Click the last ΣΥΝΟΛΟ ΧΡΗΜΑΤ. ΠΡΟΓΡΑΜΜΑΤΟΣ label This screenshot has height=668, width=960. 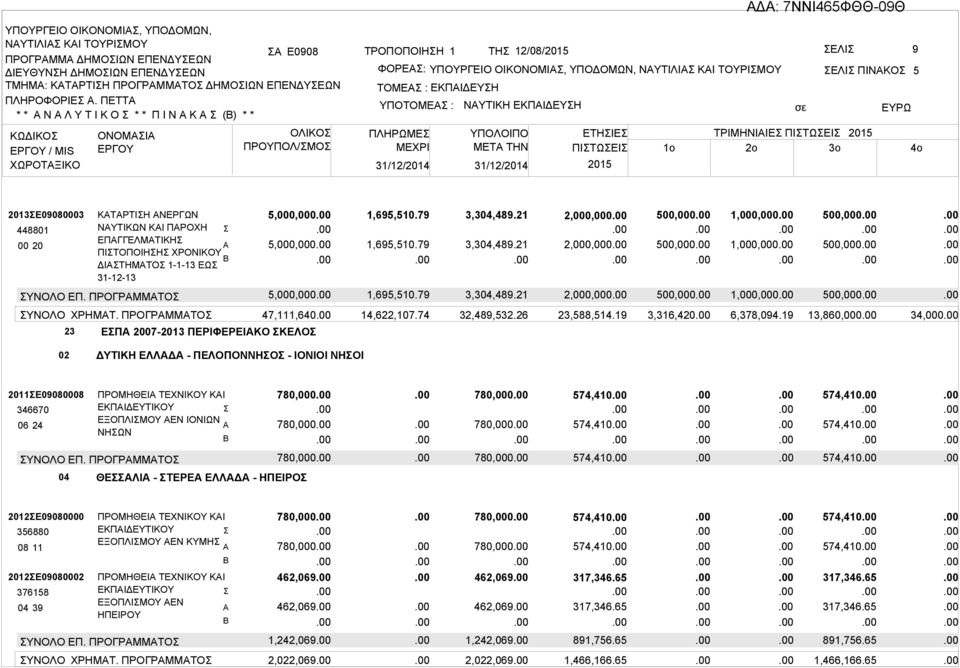tap(116, 661)
